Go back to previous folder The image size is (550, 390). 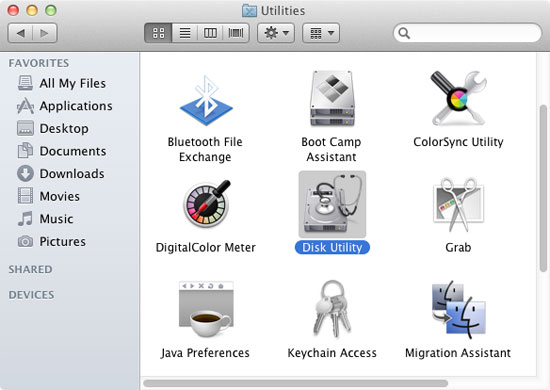click(20, 33)
